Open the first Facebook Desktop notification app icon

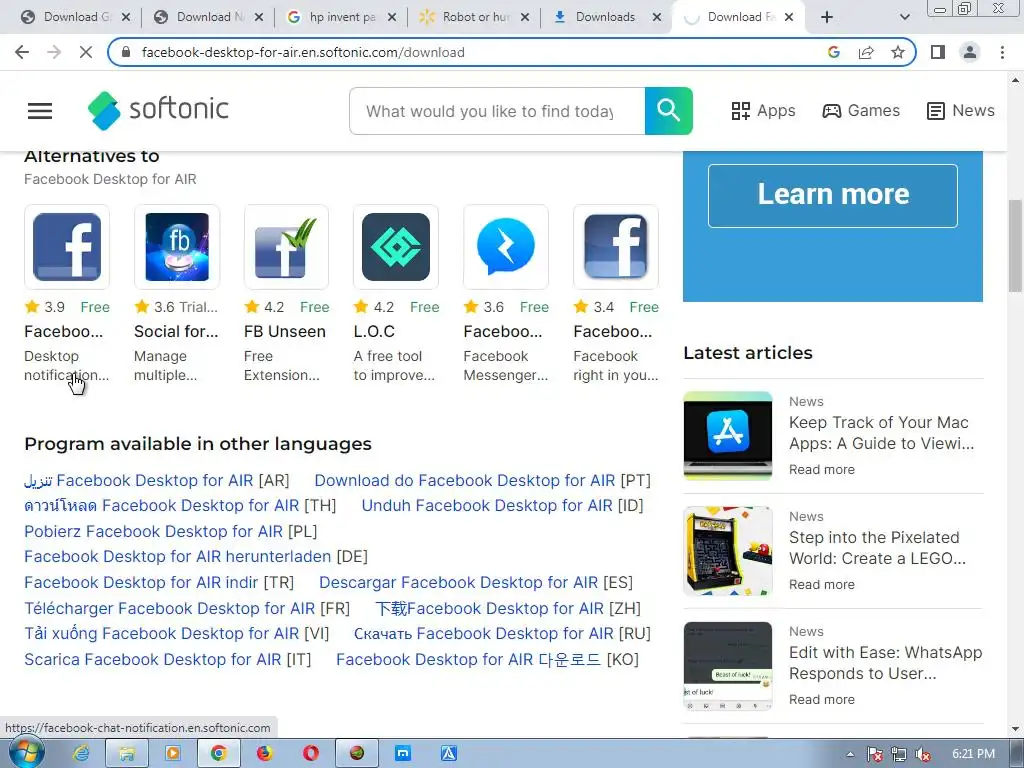[x=67, y=247]
